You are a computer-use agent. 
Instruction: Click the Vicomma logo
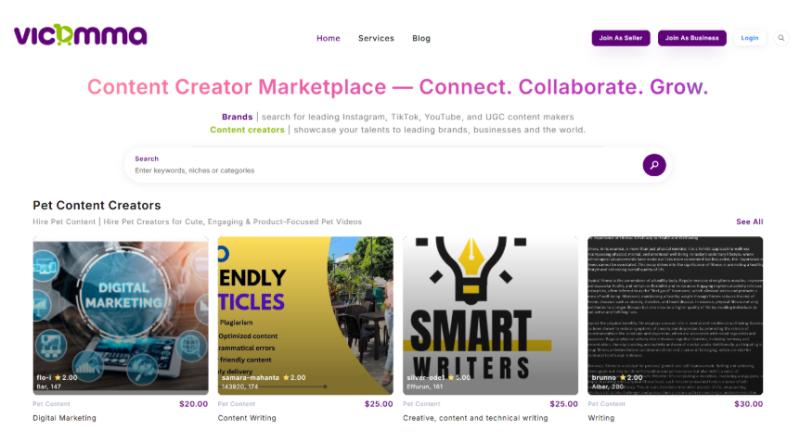coord(80,36)
